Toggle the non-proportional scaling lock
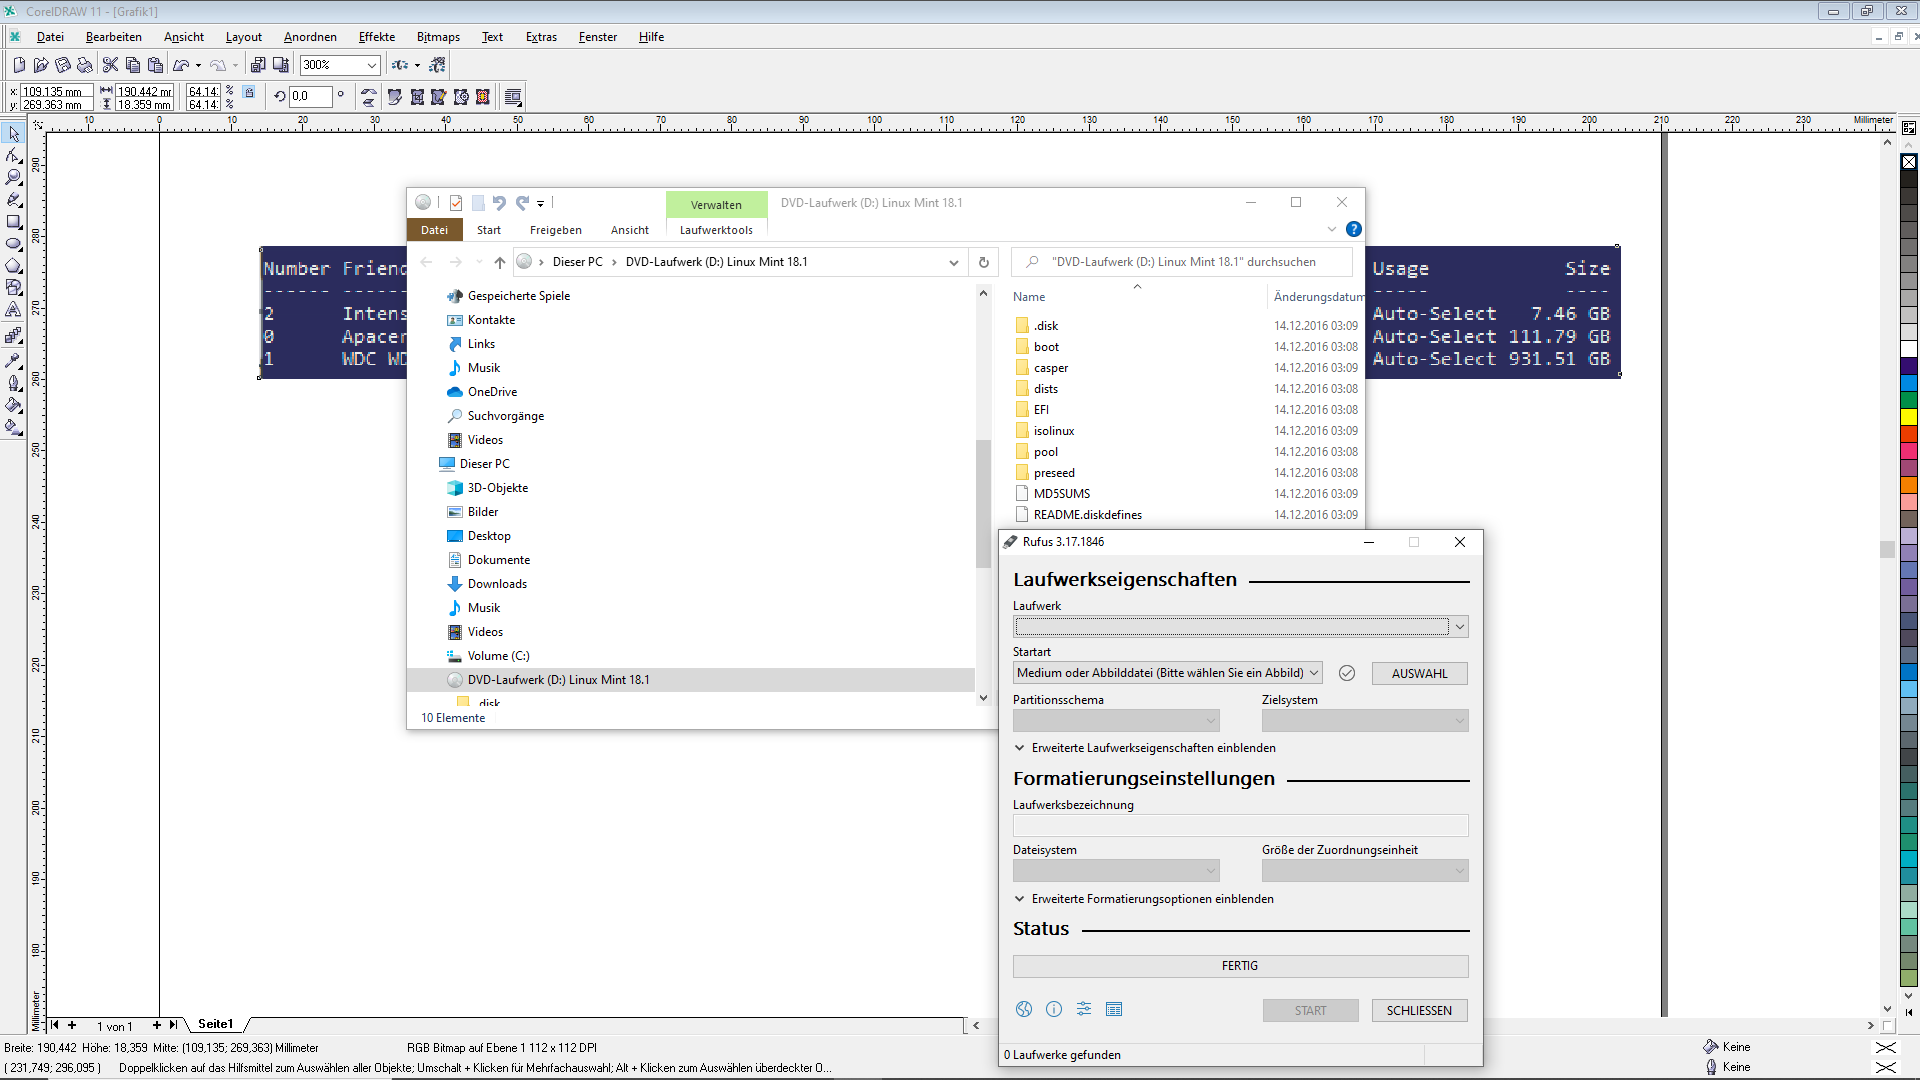The width and height of the screenshot is (1920, 1080). [x=249, y=92]
